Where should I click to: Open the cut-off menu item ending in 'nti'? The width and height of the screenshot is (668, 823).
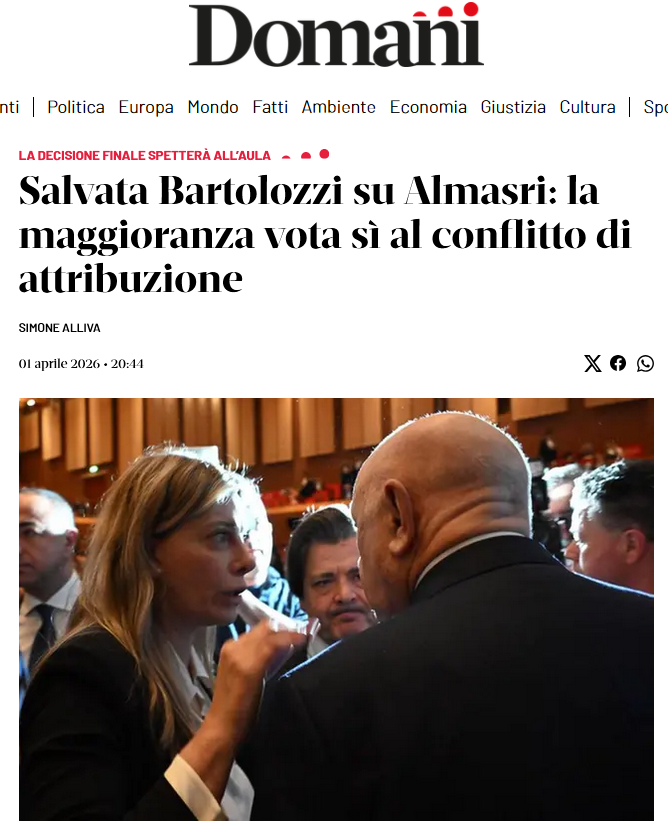pos(9,107)
